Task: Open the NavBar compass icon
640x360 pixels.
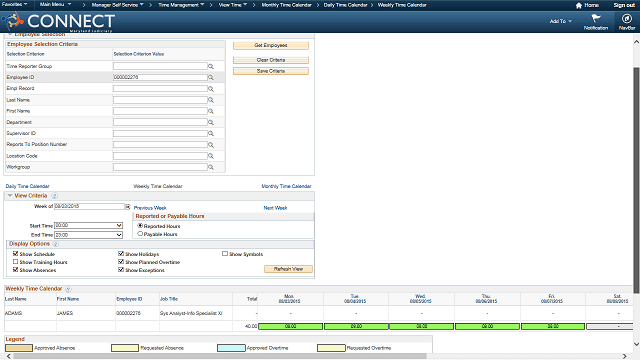Action: (x=627, y=18)
